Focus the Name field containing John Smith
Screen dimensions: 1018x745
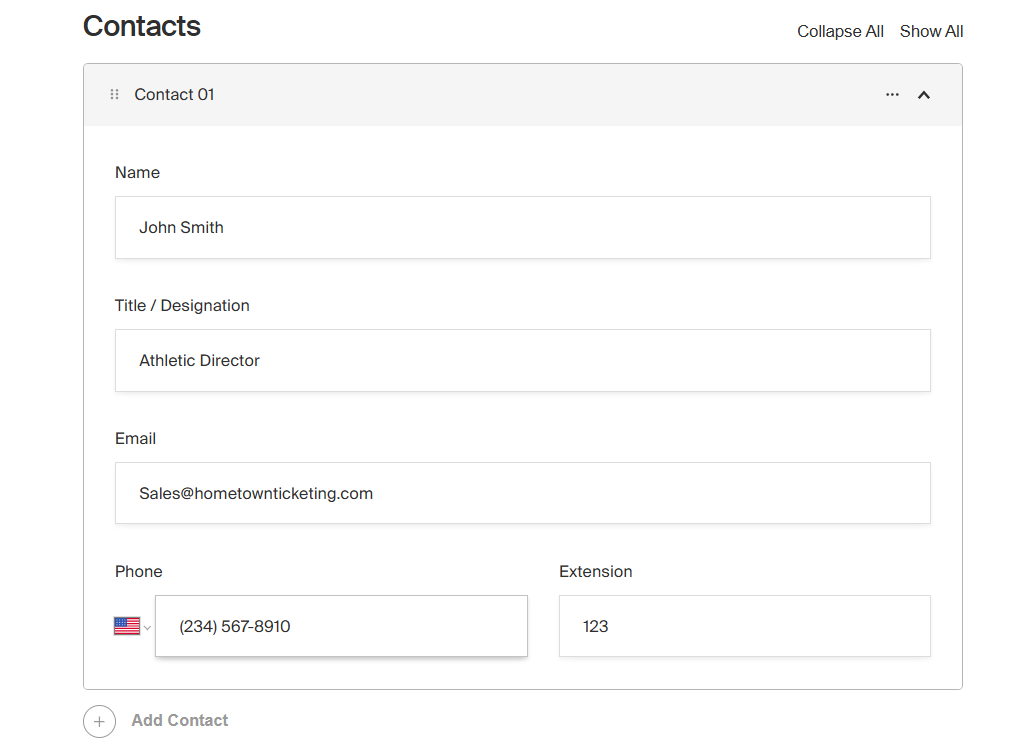(522, 227)
